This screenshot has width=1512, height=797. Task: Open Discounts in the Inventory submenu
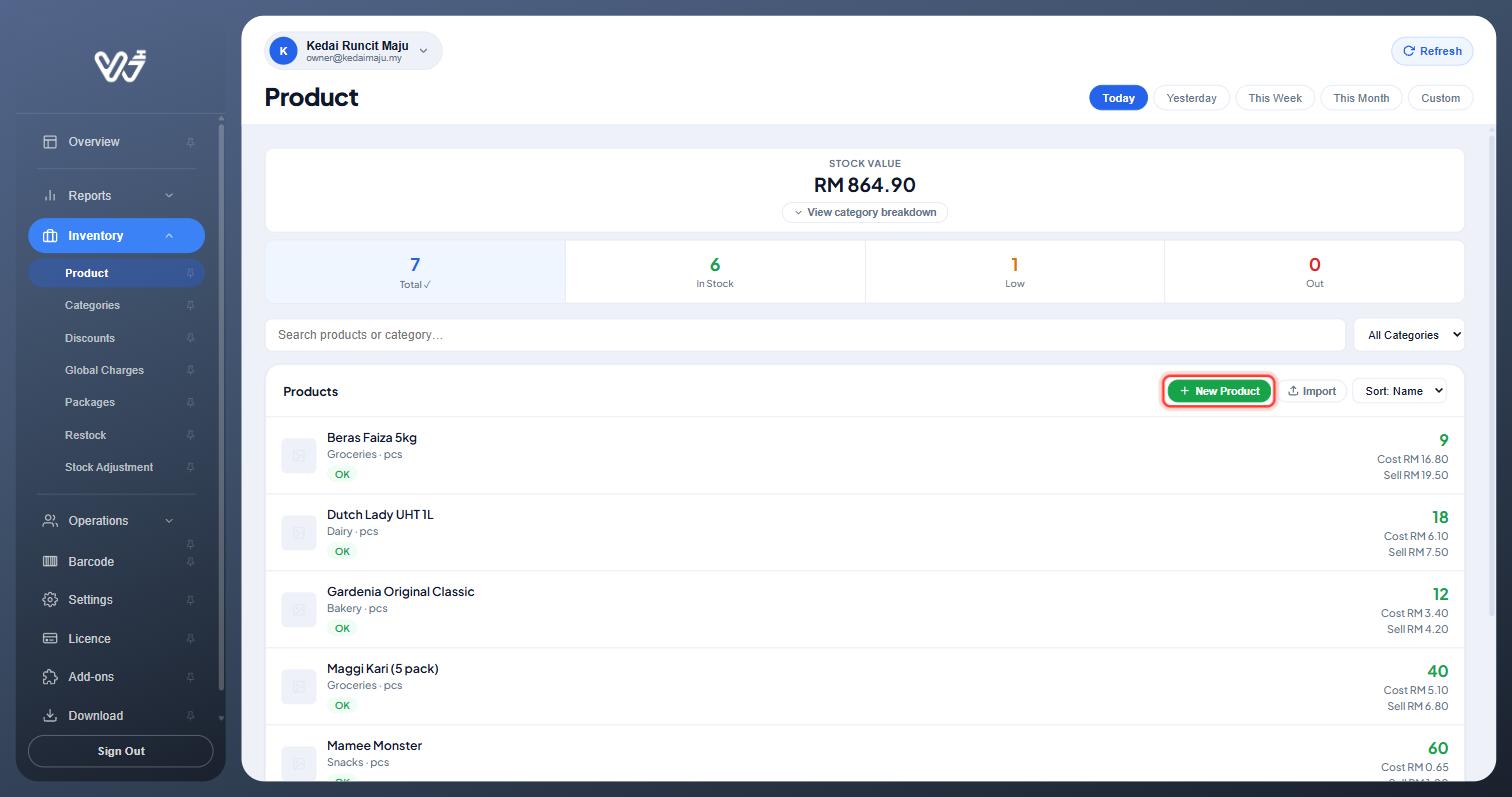[90, 338]
